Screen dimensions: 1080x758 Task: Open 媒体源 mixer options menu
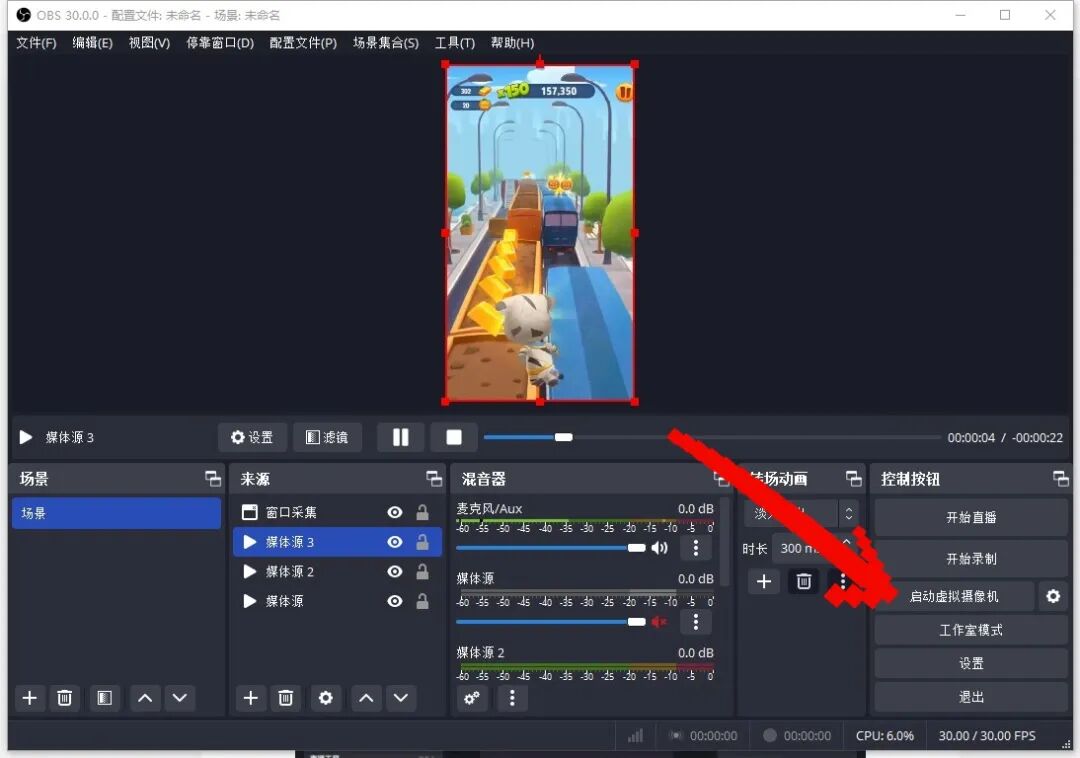696,622
